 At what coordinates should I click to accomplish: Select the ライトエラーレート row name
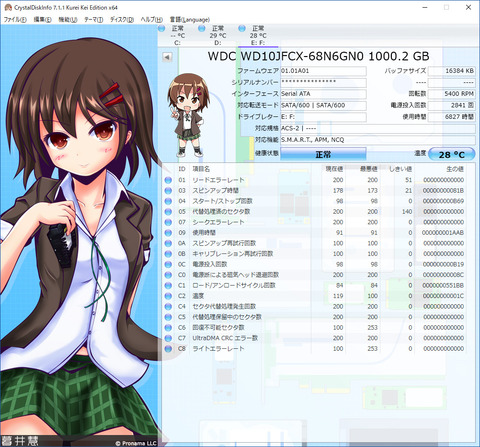click(218, 349)
